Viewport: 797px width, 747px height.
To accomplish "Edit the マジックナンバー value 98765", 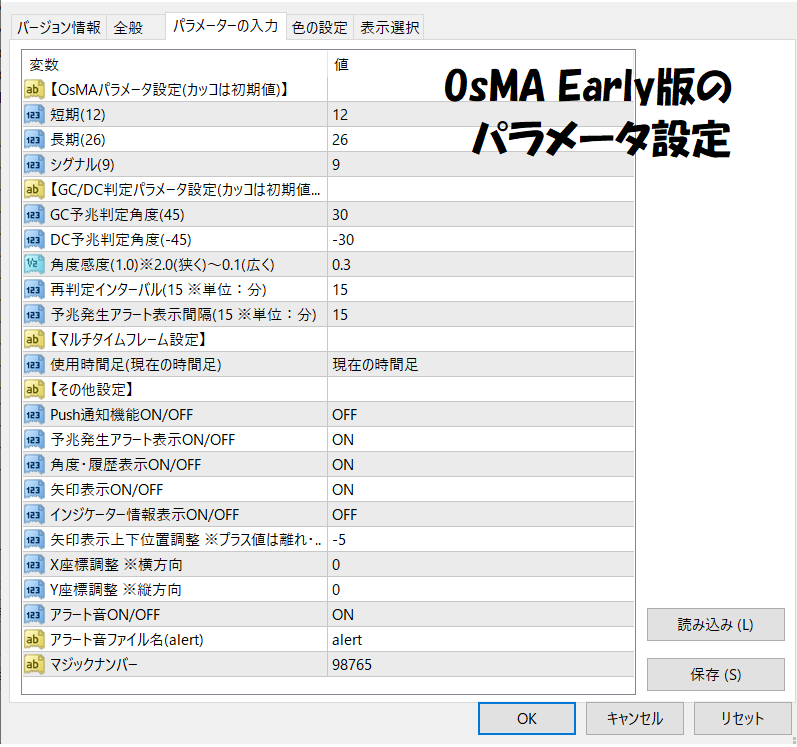I will pyautogui.click(x=481, y=665).
